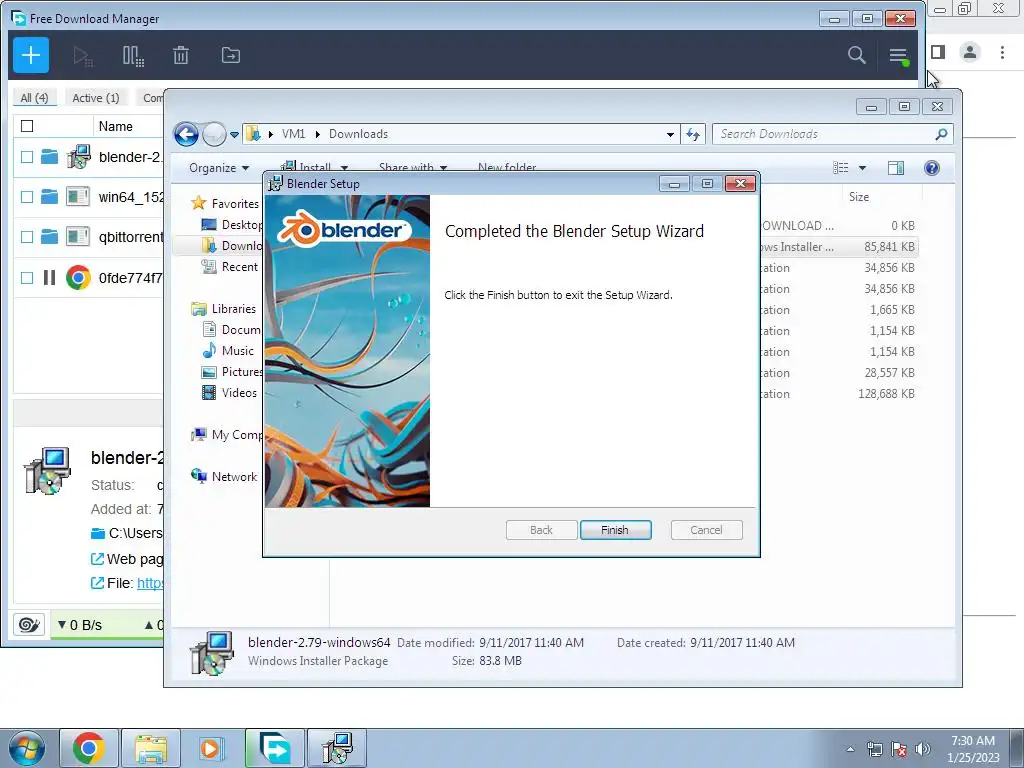Show the preview pane in Explorer
Image resolution: width=1024 pixels, height=768 pixels.
(x=896, y=168)
